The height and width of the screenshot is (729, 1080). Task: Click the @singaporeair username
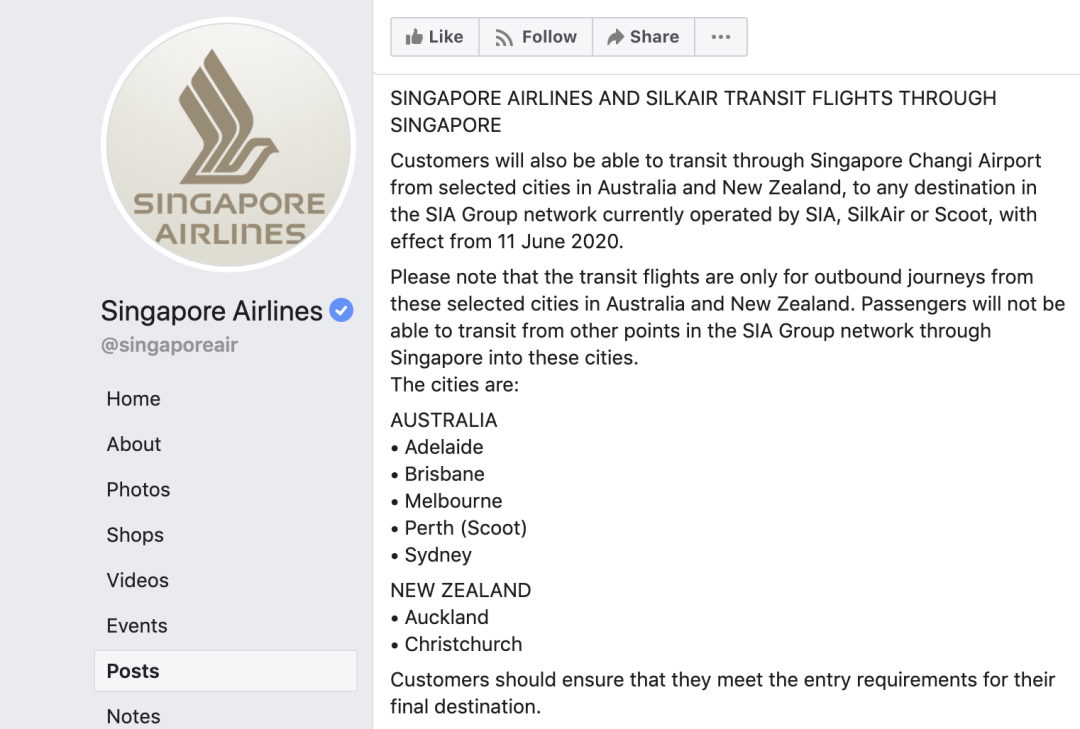pos(169,345)
